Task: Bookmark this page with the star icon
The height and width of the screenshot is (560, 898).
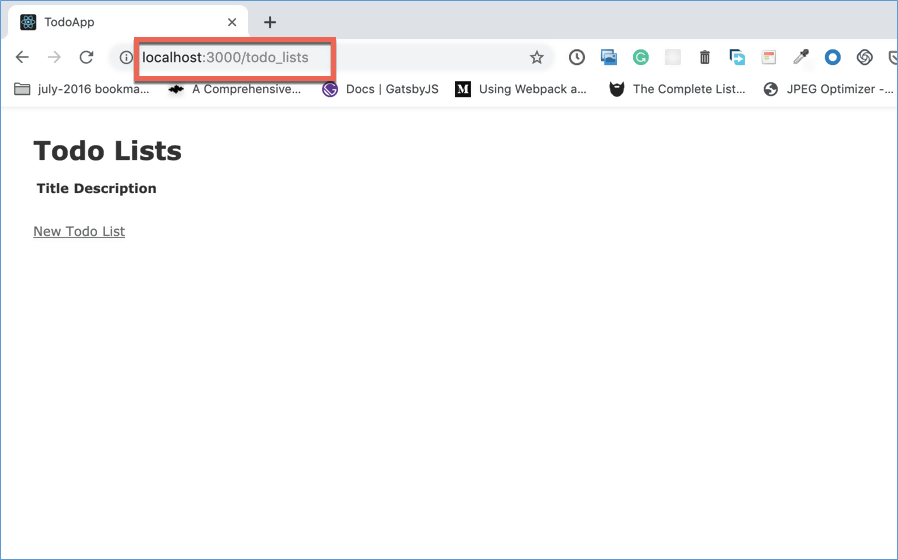Action: [x=537, y=57]
